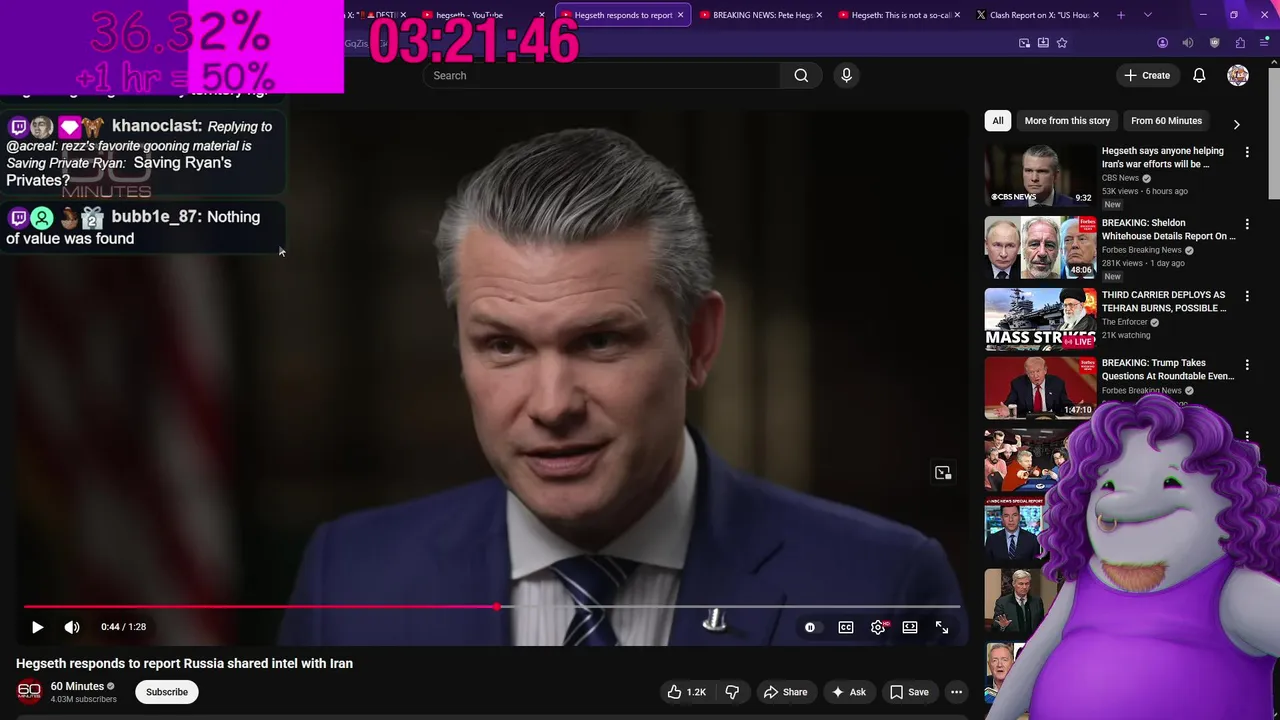Expand the browser tab list chevron
This screenshot has width=1280, height=720.
point(1148,15)
